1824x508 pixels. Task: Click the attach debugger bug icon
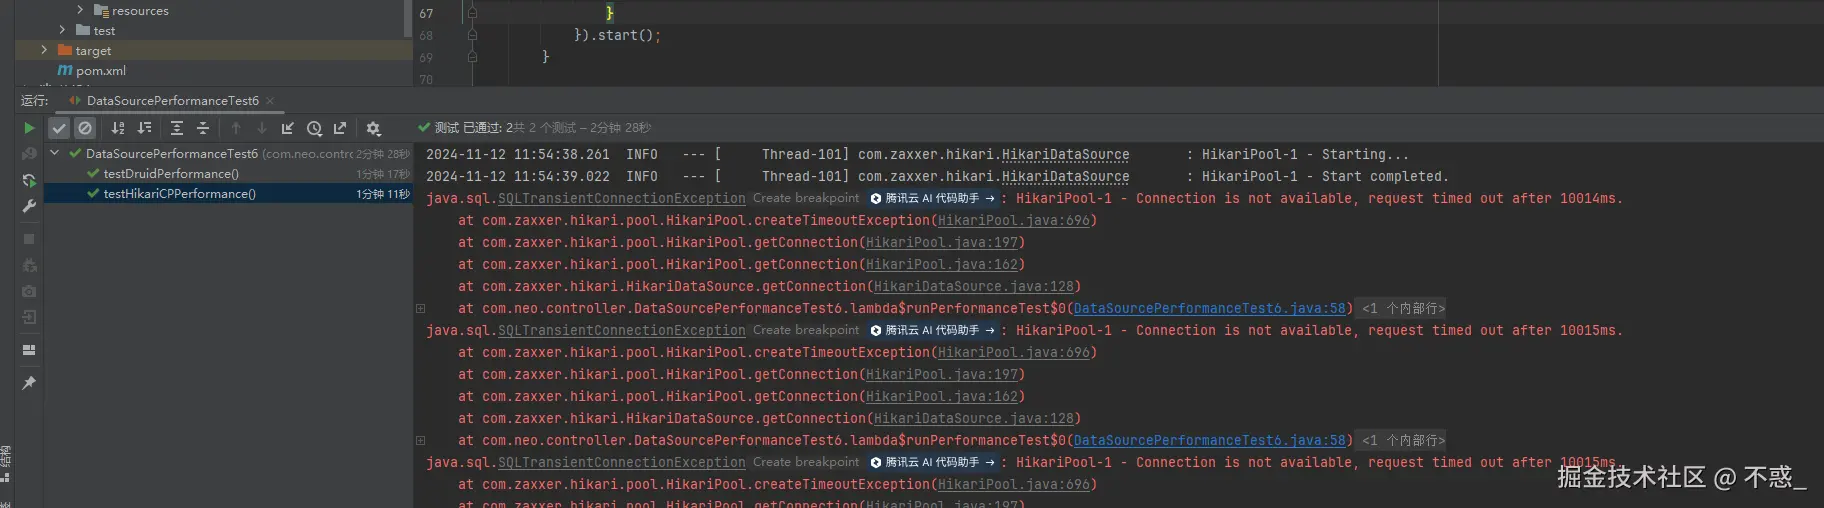29,265
